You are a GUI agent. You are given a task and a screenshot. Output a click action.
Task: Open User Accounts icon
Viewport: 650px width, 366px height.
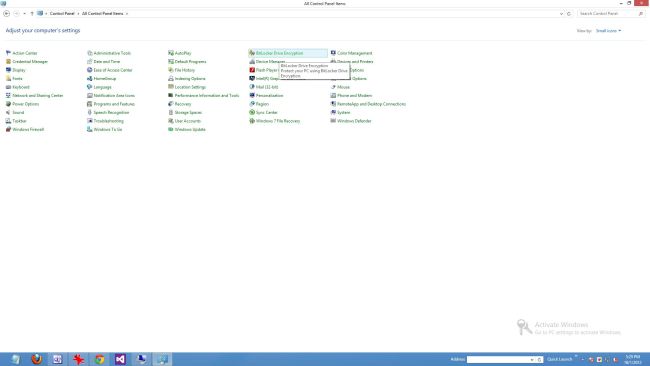[x=170, y=121]
